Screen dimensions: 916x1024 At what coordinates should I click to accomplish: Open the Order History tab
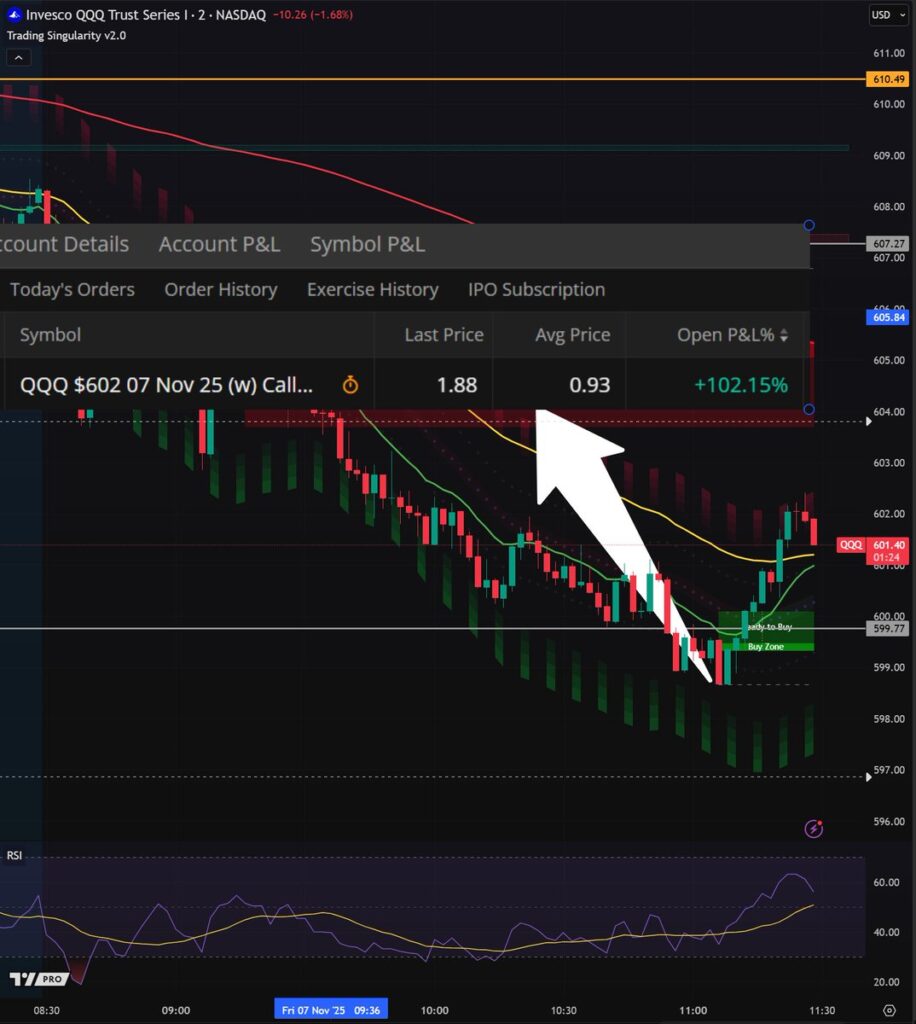(220, 290)
